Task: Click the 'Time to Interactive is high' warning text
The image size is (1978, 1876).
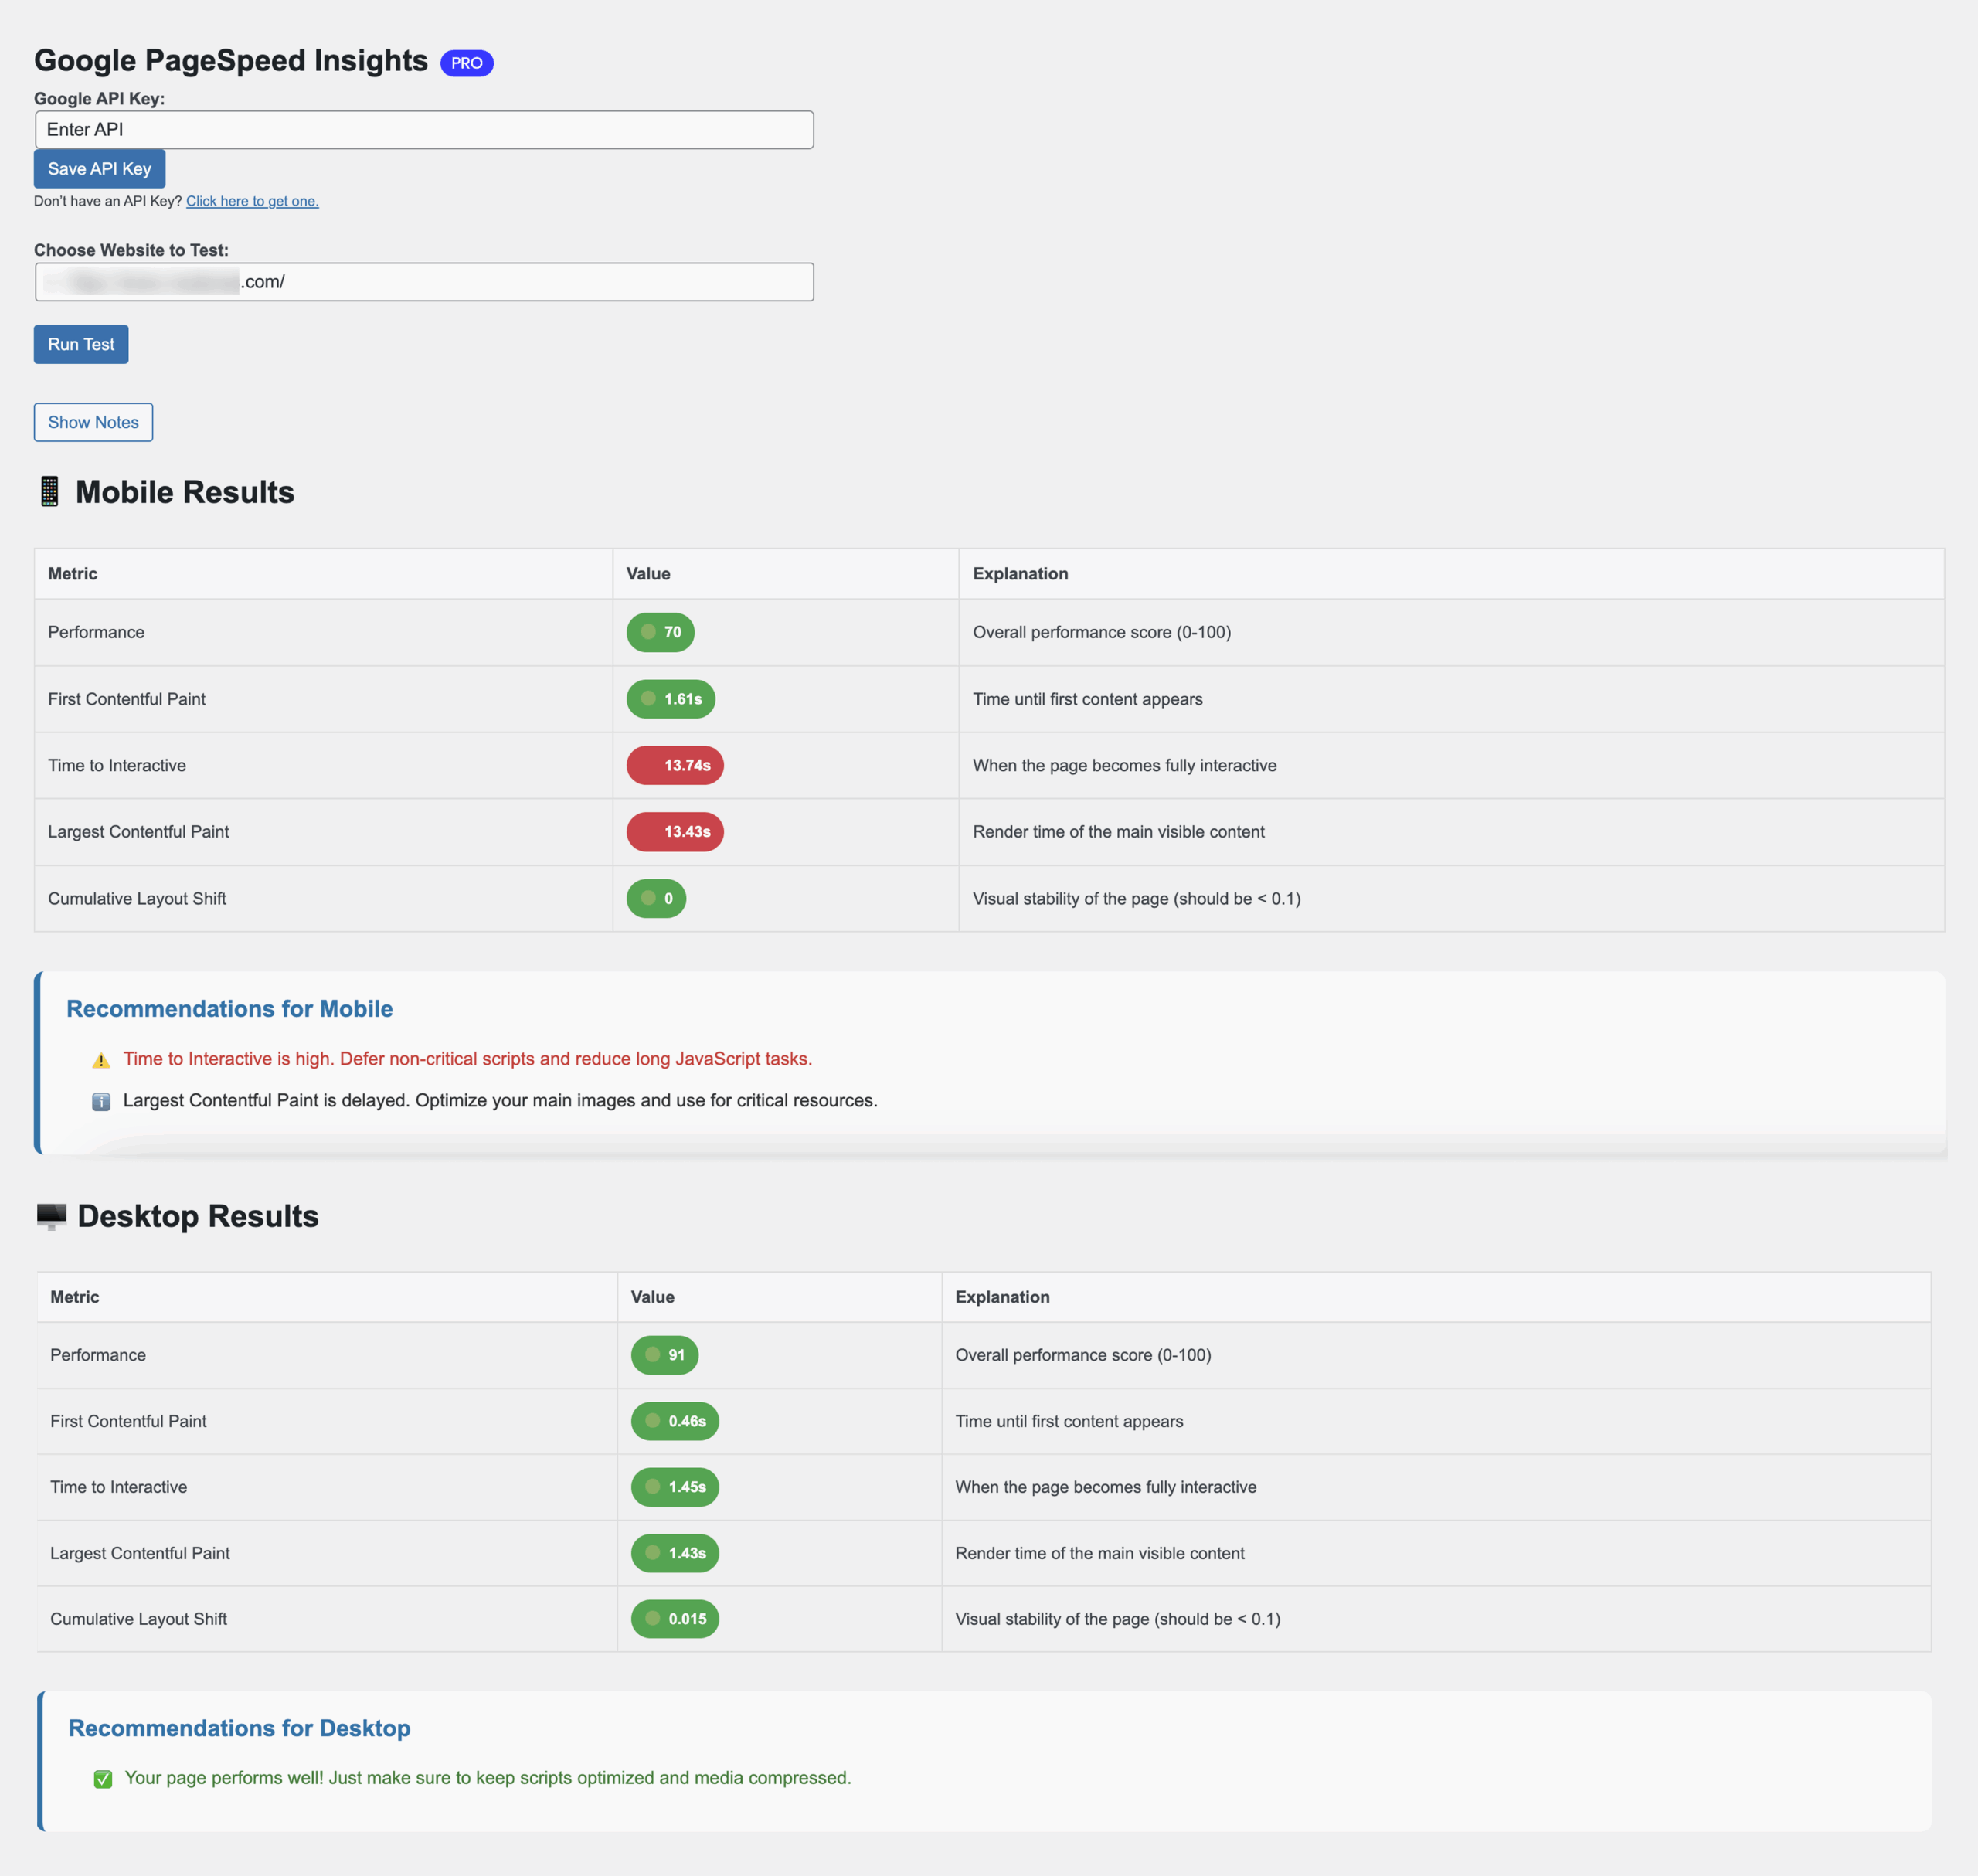Action: point(468,1059)
